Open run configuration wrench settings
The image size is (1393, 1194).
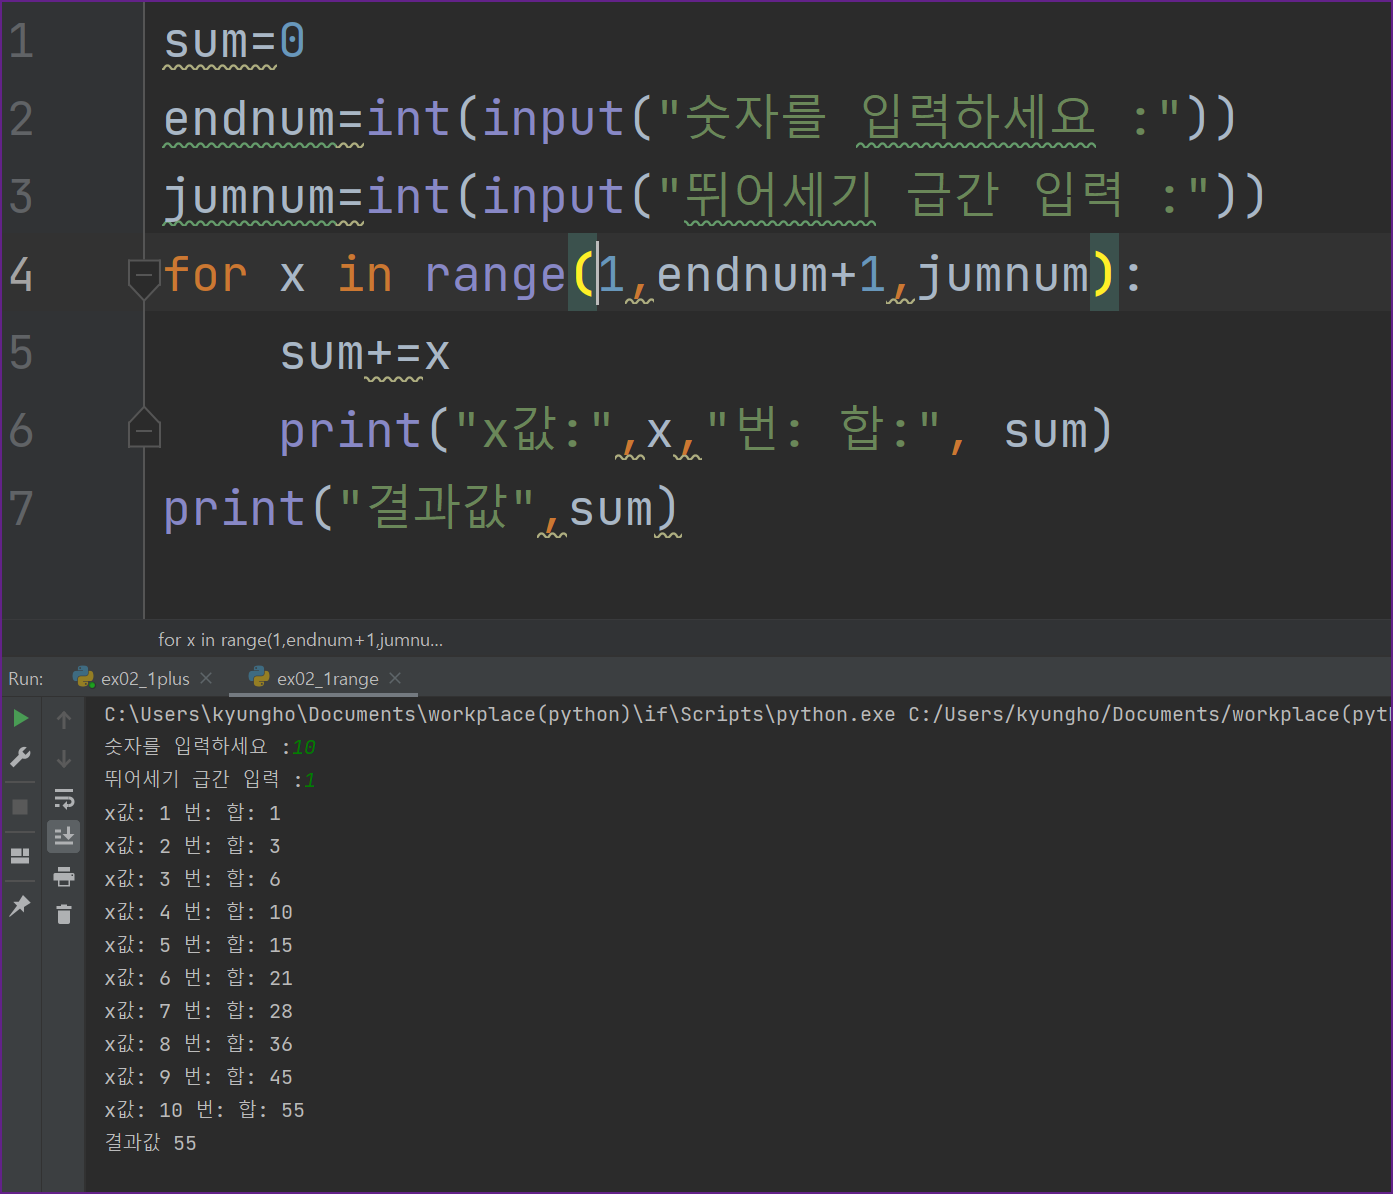tap(20, 757)
